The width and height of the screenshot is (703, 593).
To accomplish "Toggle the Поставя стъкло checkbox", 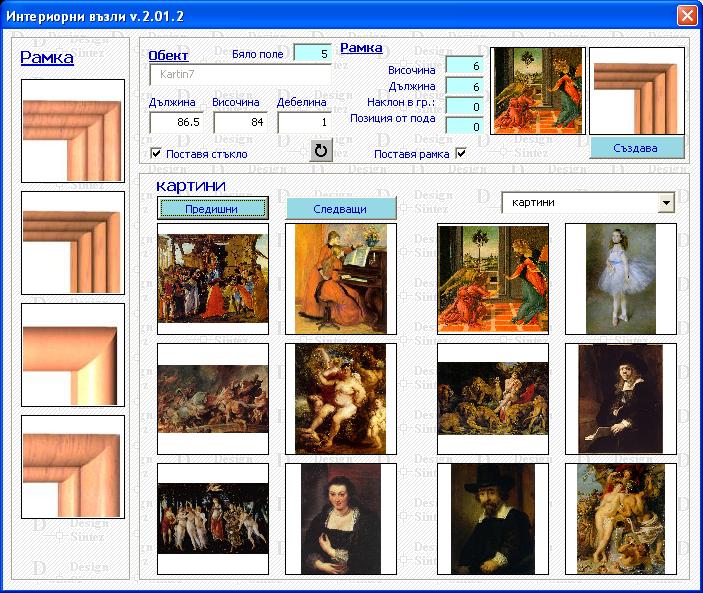I will click(156, 154).
